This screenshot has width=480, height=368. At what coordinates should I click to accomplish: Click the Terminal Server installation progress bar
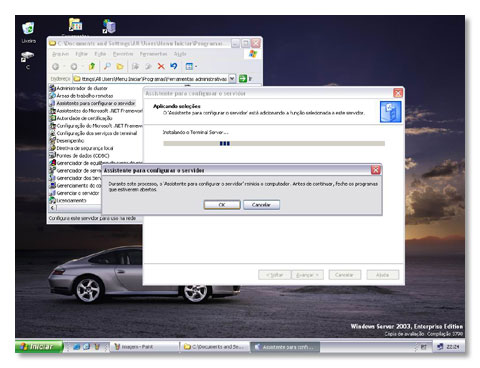[274, 144]
